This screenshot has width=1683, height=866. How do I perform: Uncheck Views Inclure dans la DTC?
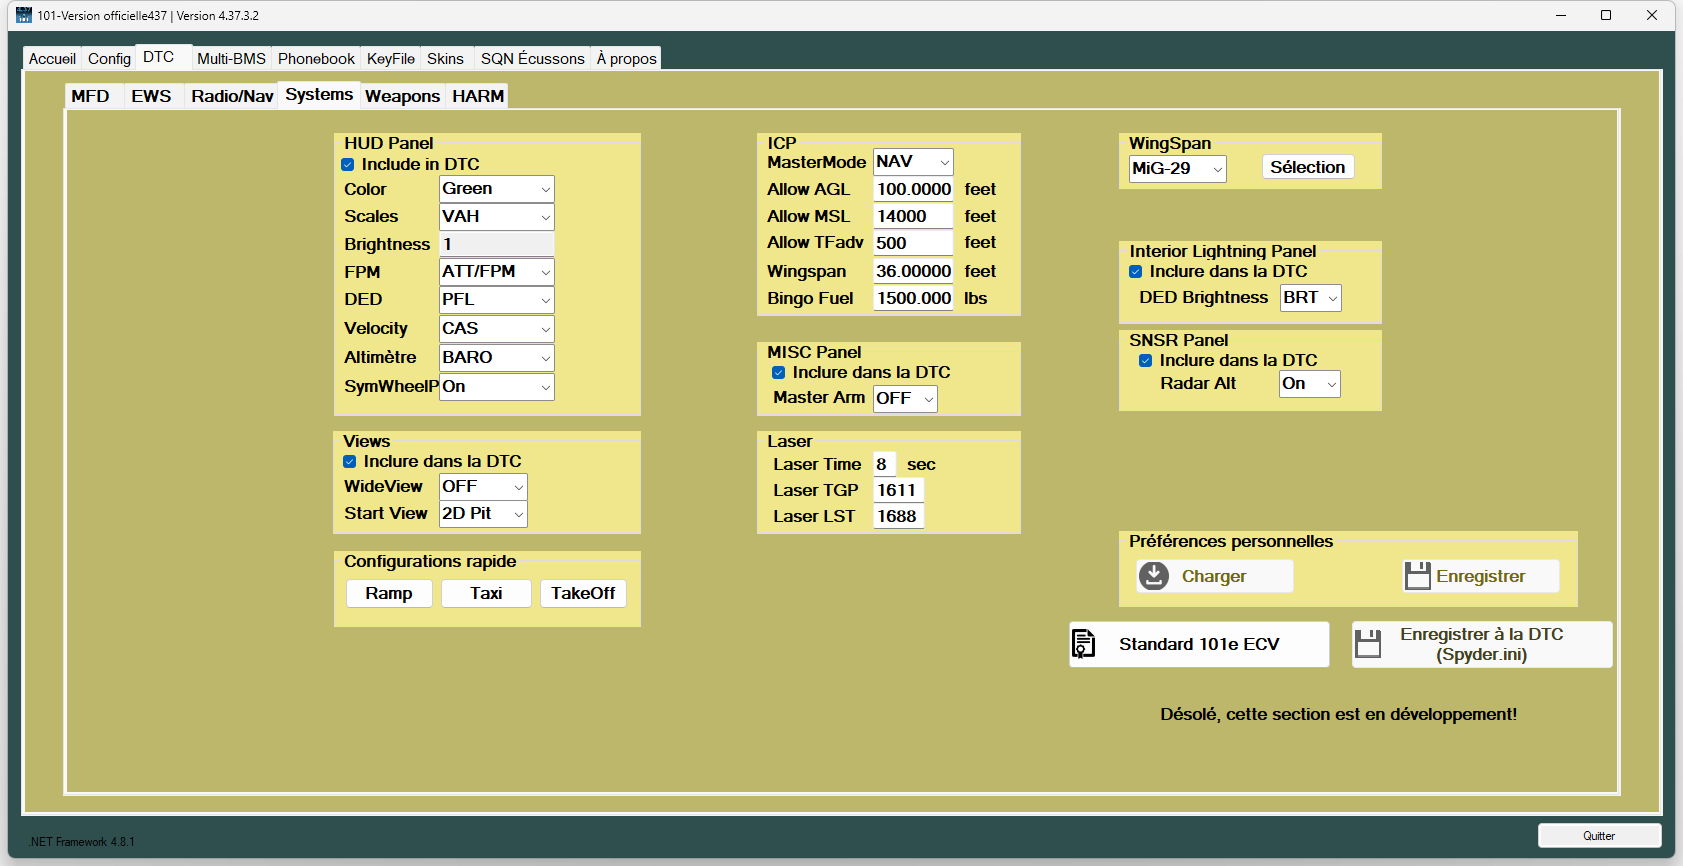coord(350,462)
